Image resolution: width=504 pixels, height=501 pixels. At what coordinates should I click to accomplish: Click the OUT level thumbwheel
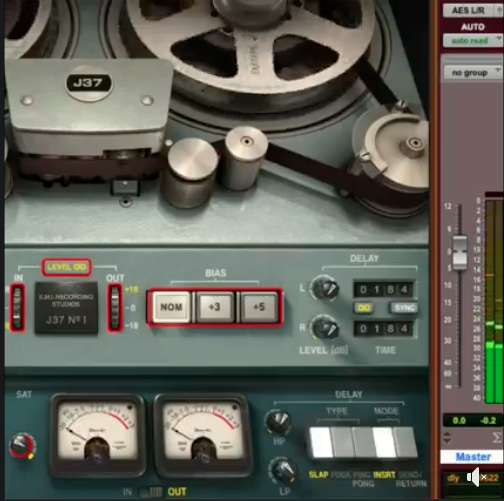point(115,307)
